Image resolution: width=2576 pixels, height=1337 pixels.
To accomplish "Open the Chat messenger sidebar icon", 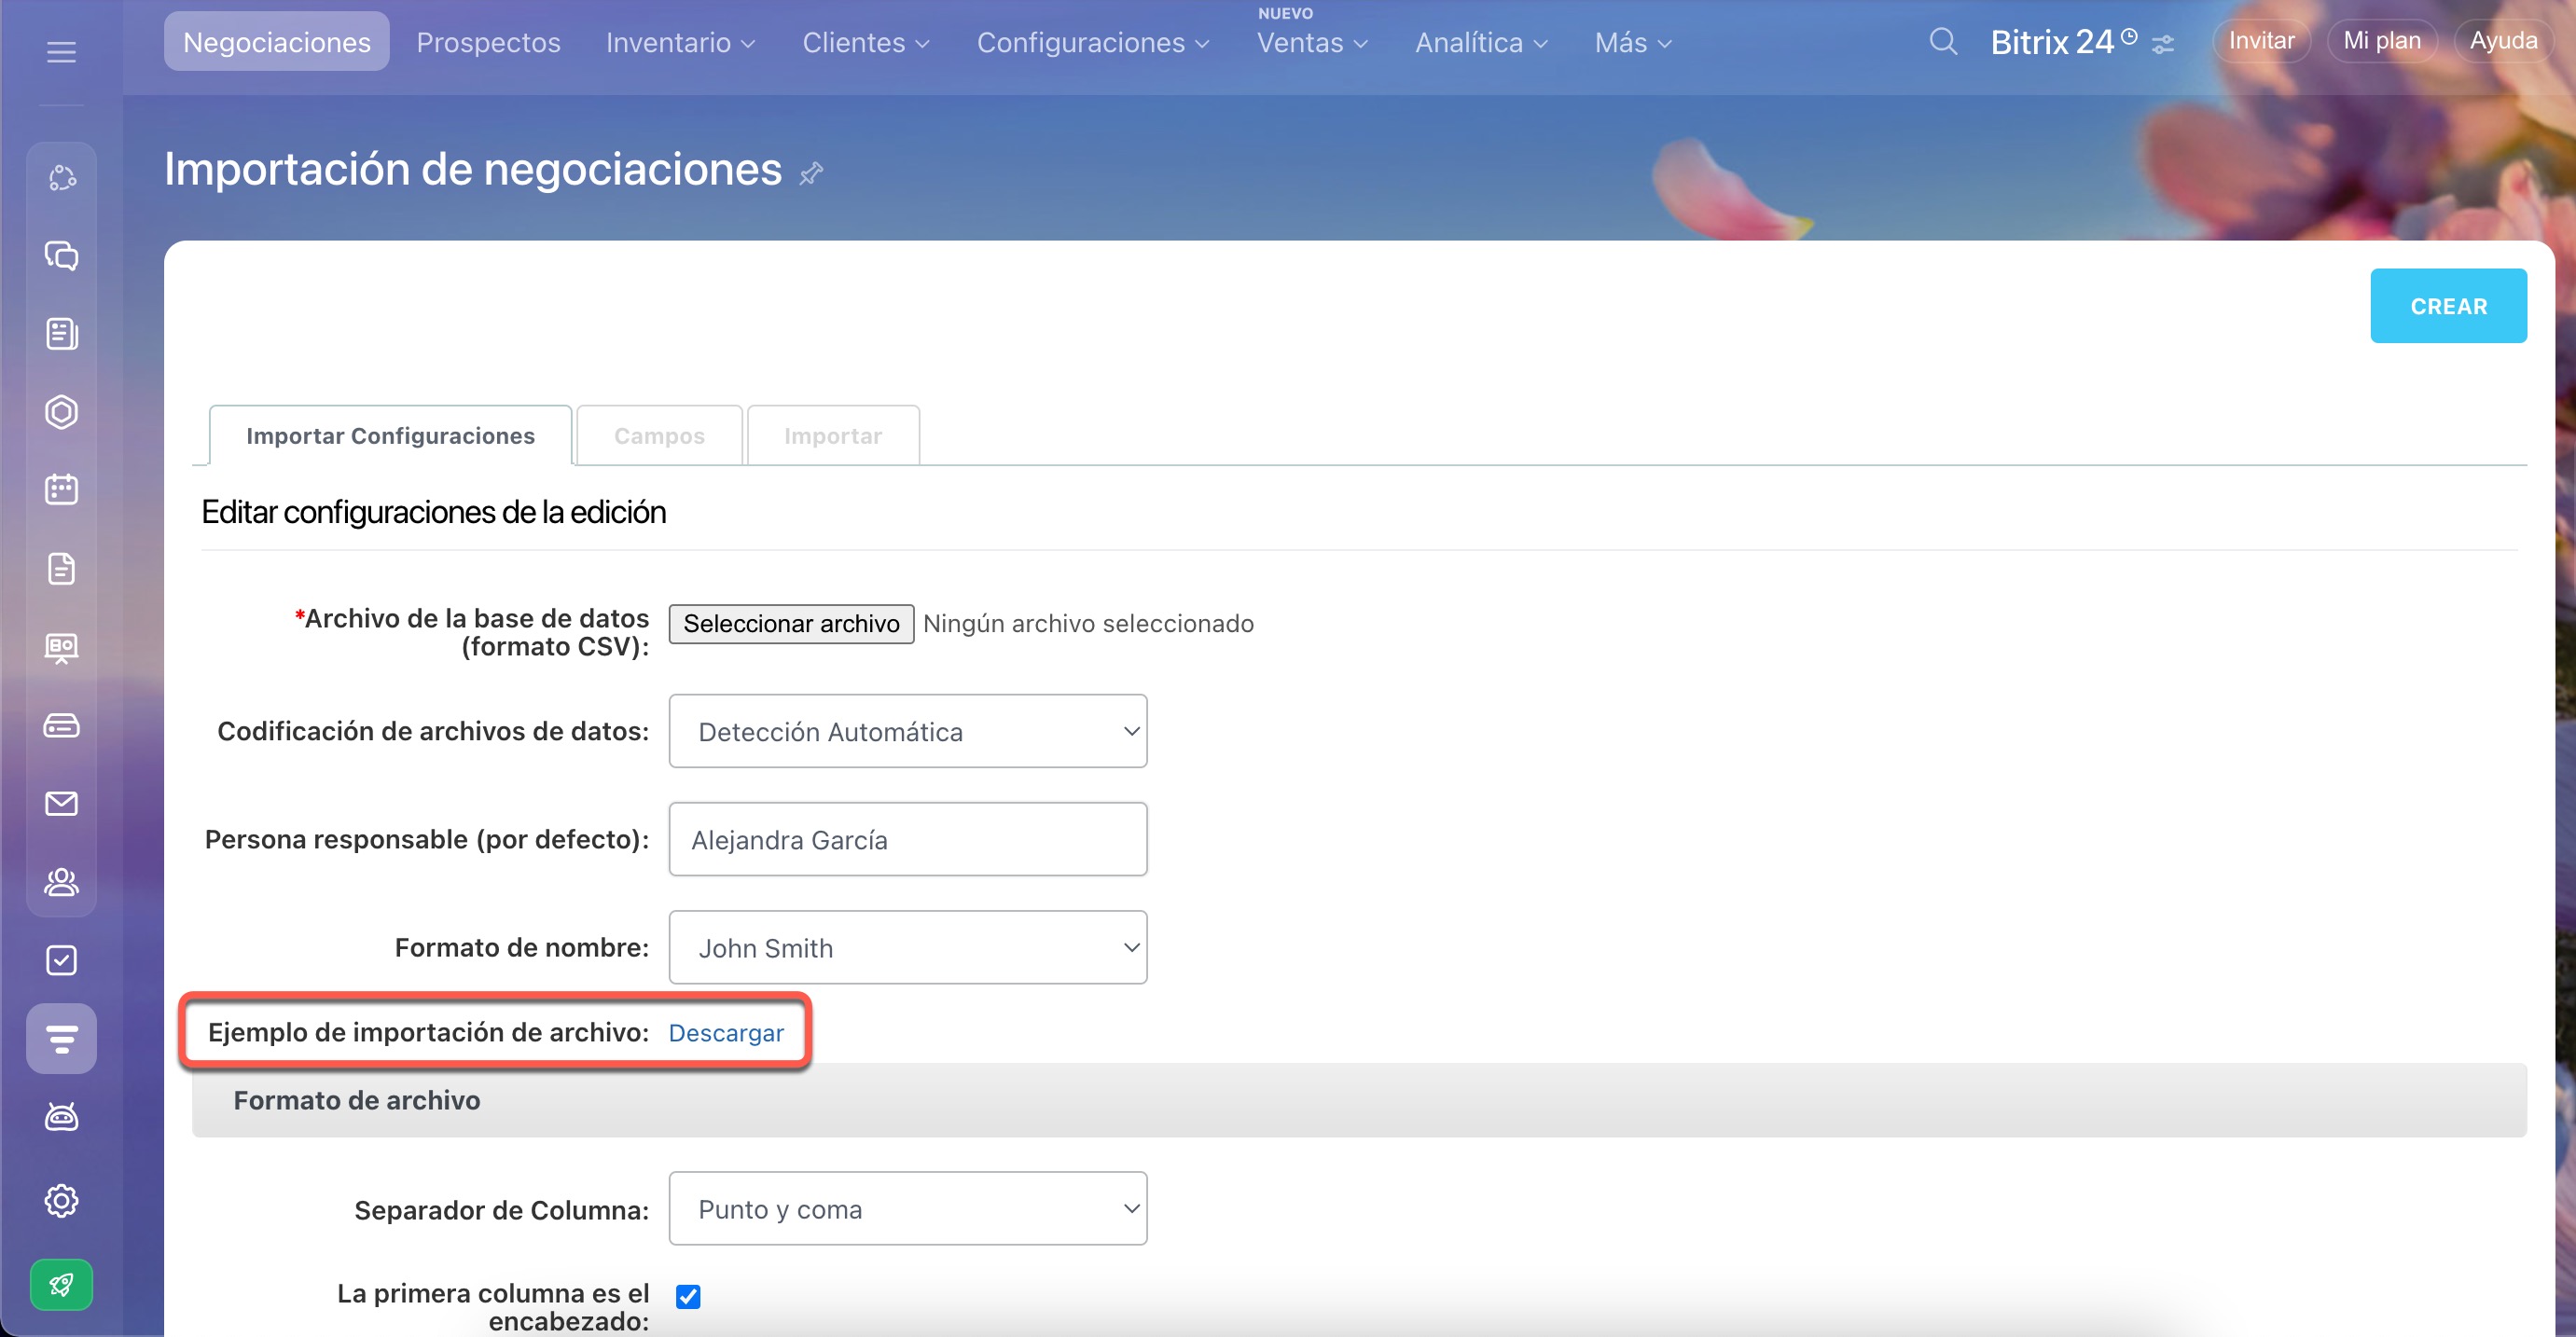I will point(61,256).
